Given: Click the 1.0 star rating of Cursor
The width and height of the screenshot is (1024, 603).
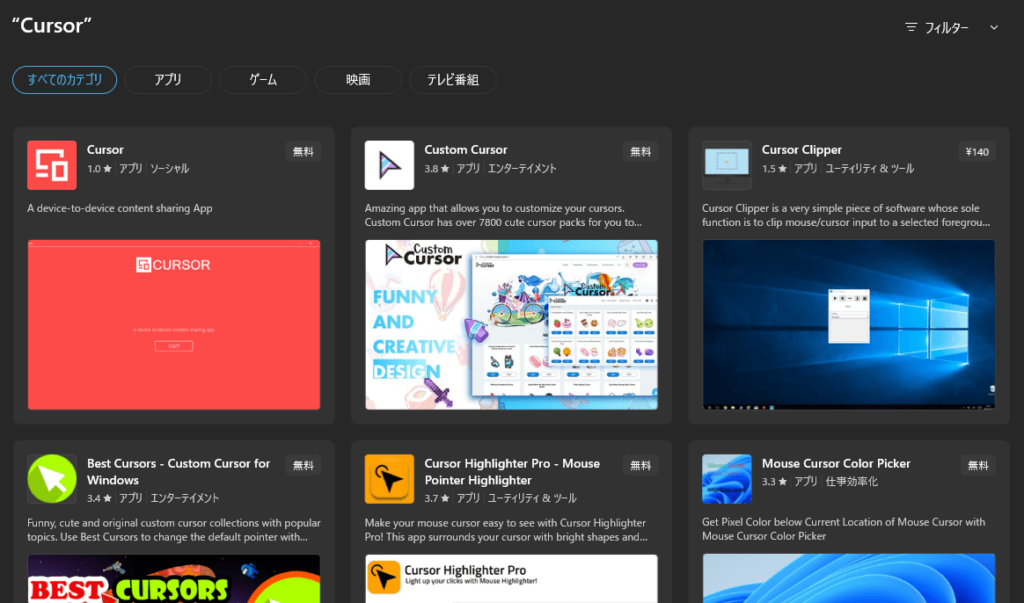Looking at the screenshot, I should [99, 169].
